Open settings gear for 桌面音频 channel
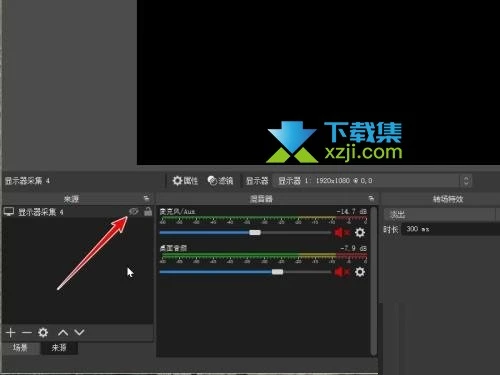Viewport: 500px width, 375px height. click(x=360, y=272)
